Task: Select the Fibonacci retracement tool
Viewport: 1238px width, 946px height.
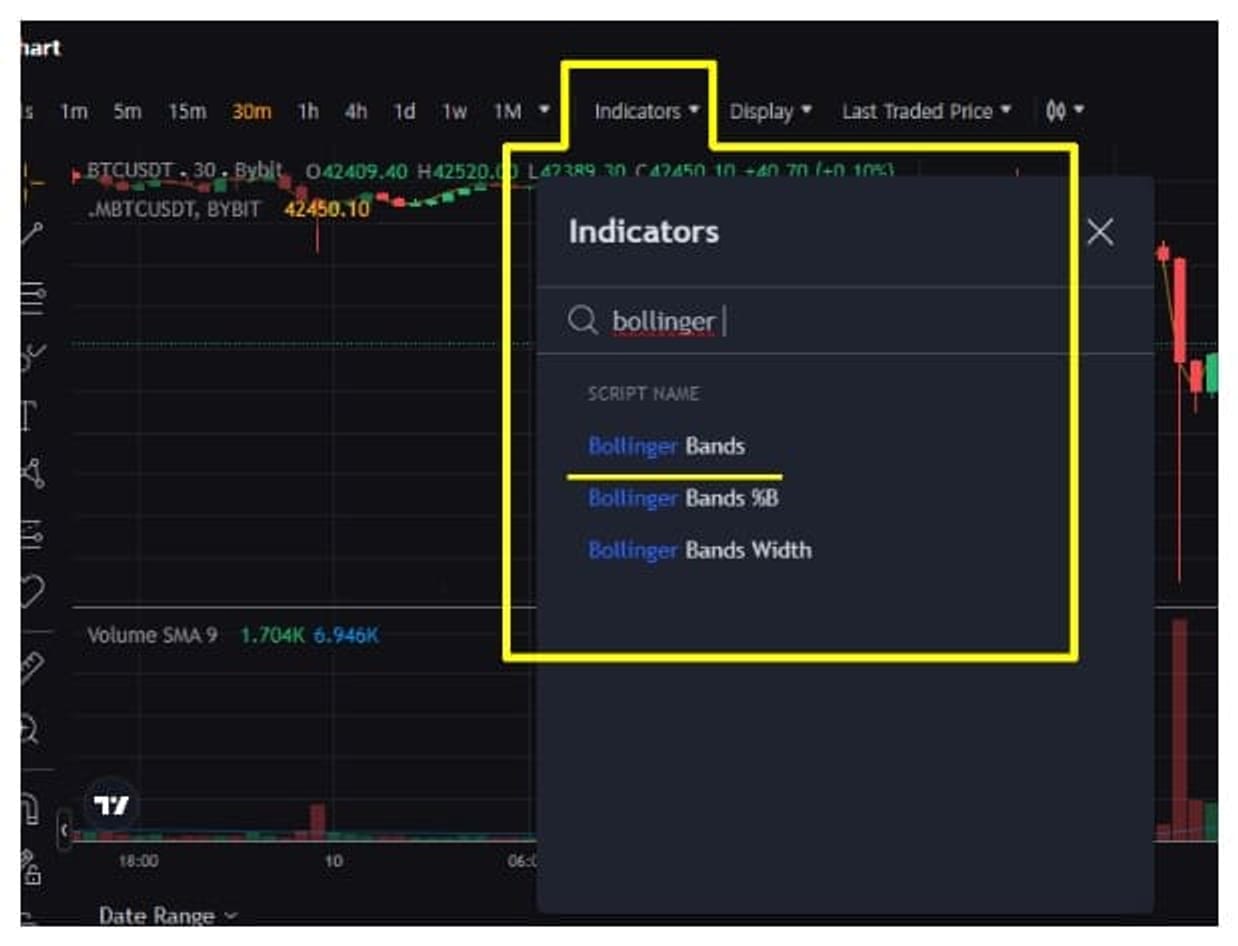Action: 32,295
